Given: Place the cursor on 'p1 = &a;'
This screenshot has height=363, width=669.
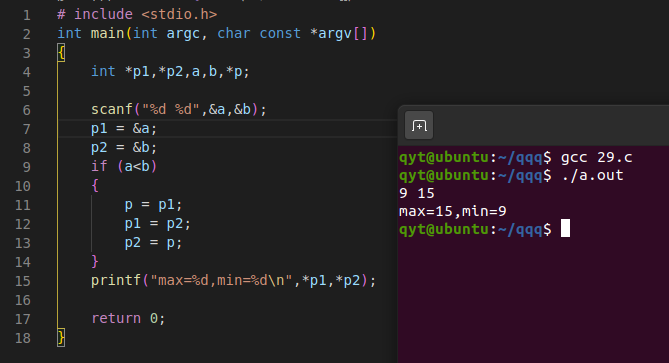Looking at the screenshot, I should 124,128.
